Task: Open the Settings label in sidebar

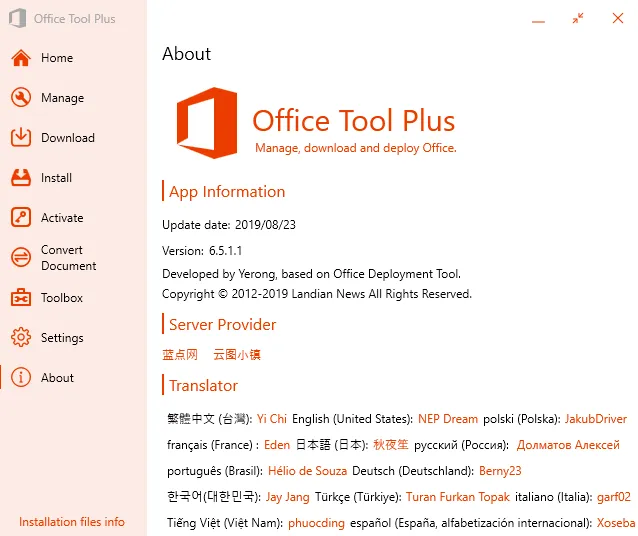Action: click(x=62, y=338)
